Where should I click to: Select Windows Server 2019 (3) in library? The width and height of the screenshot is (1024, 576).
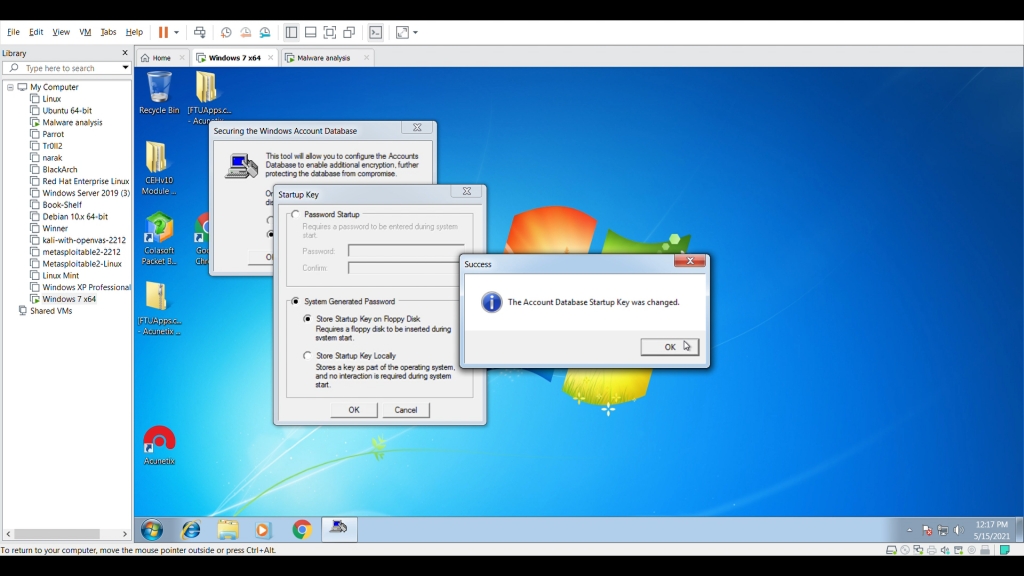(86, 193)
